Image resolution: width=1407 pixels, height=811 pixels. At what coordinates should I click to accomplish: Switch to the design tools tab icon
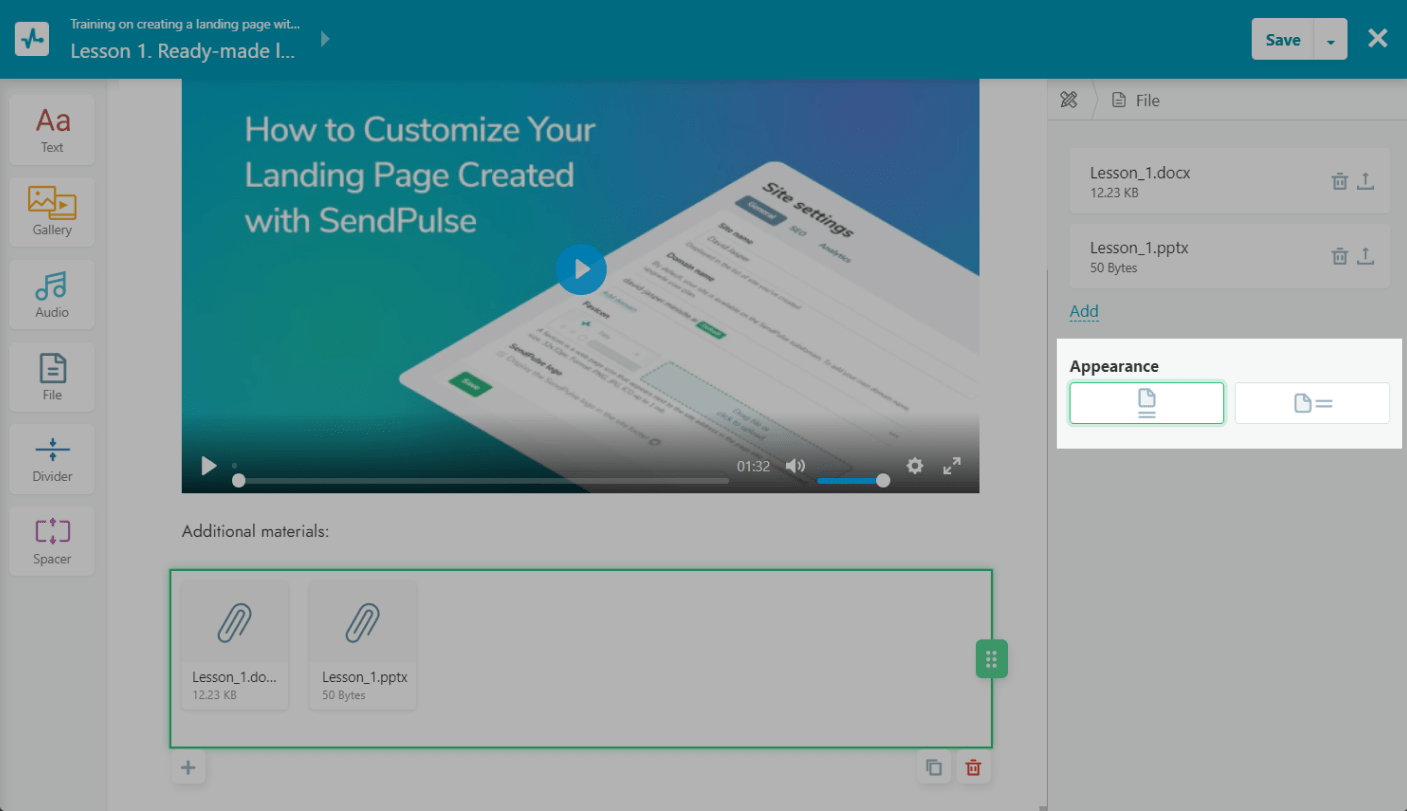(x=1069, y=100)
